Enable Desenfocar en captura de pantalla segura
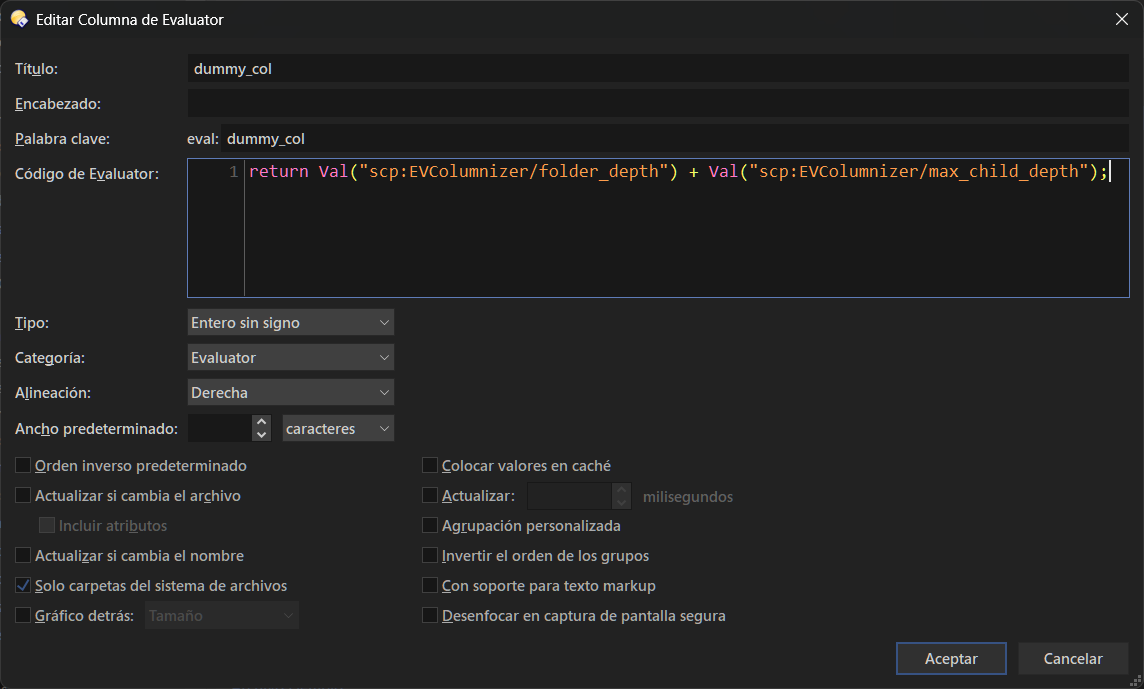 click(430, 616)
